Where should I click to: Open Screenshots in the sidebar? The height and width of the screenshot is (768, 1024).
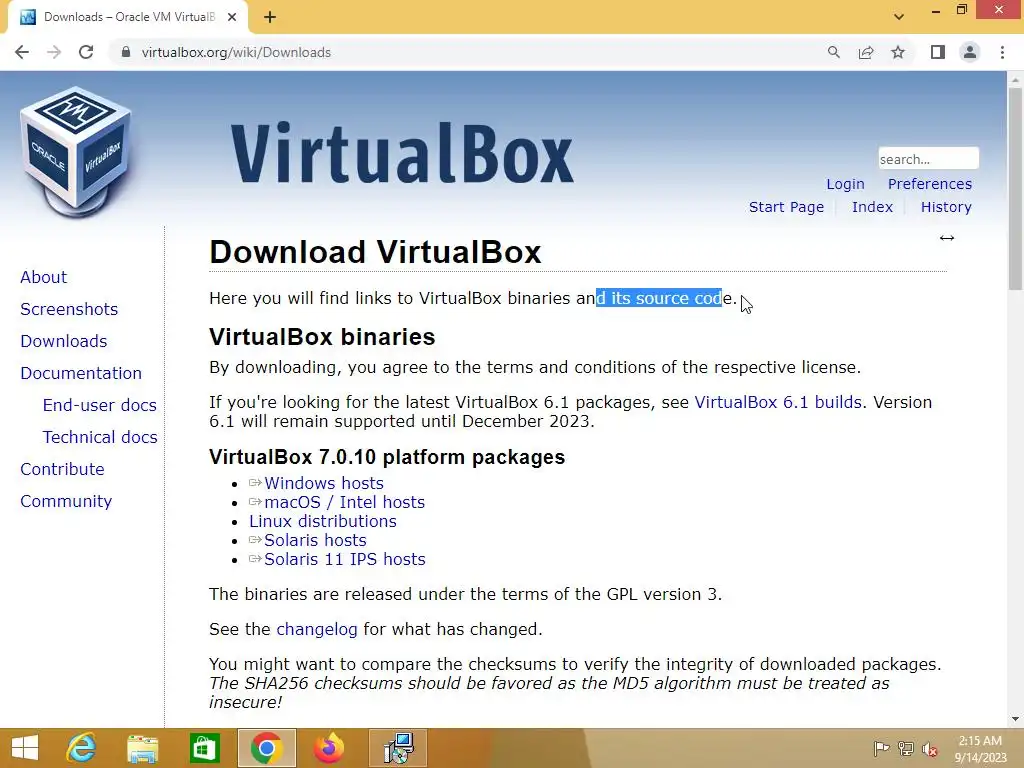coord(69,309)
